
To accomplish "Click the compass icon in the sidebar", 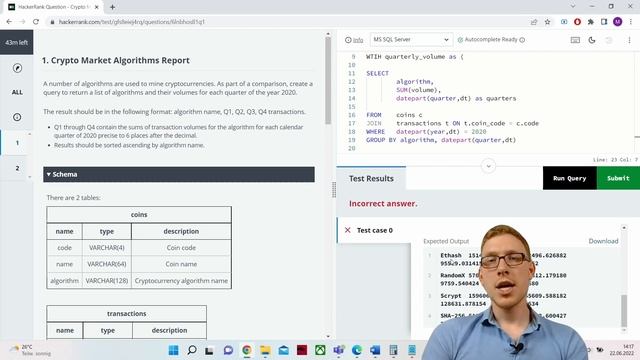I will 17,68.
